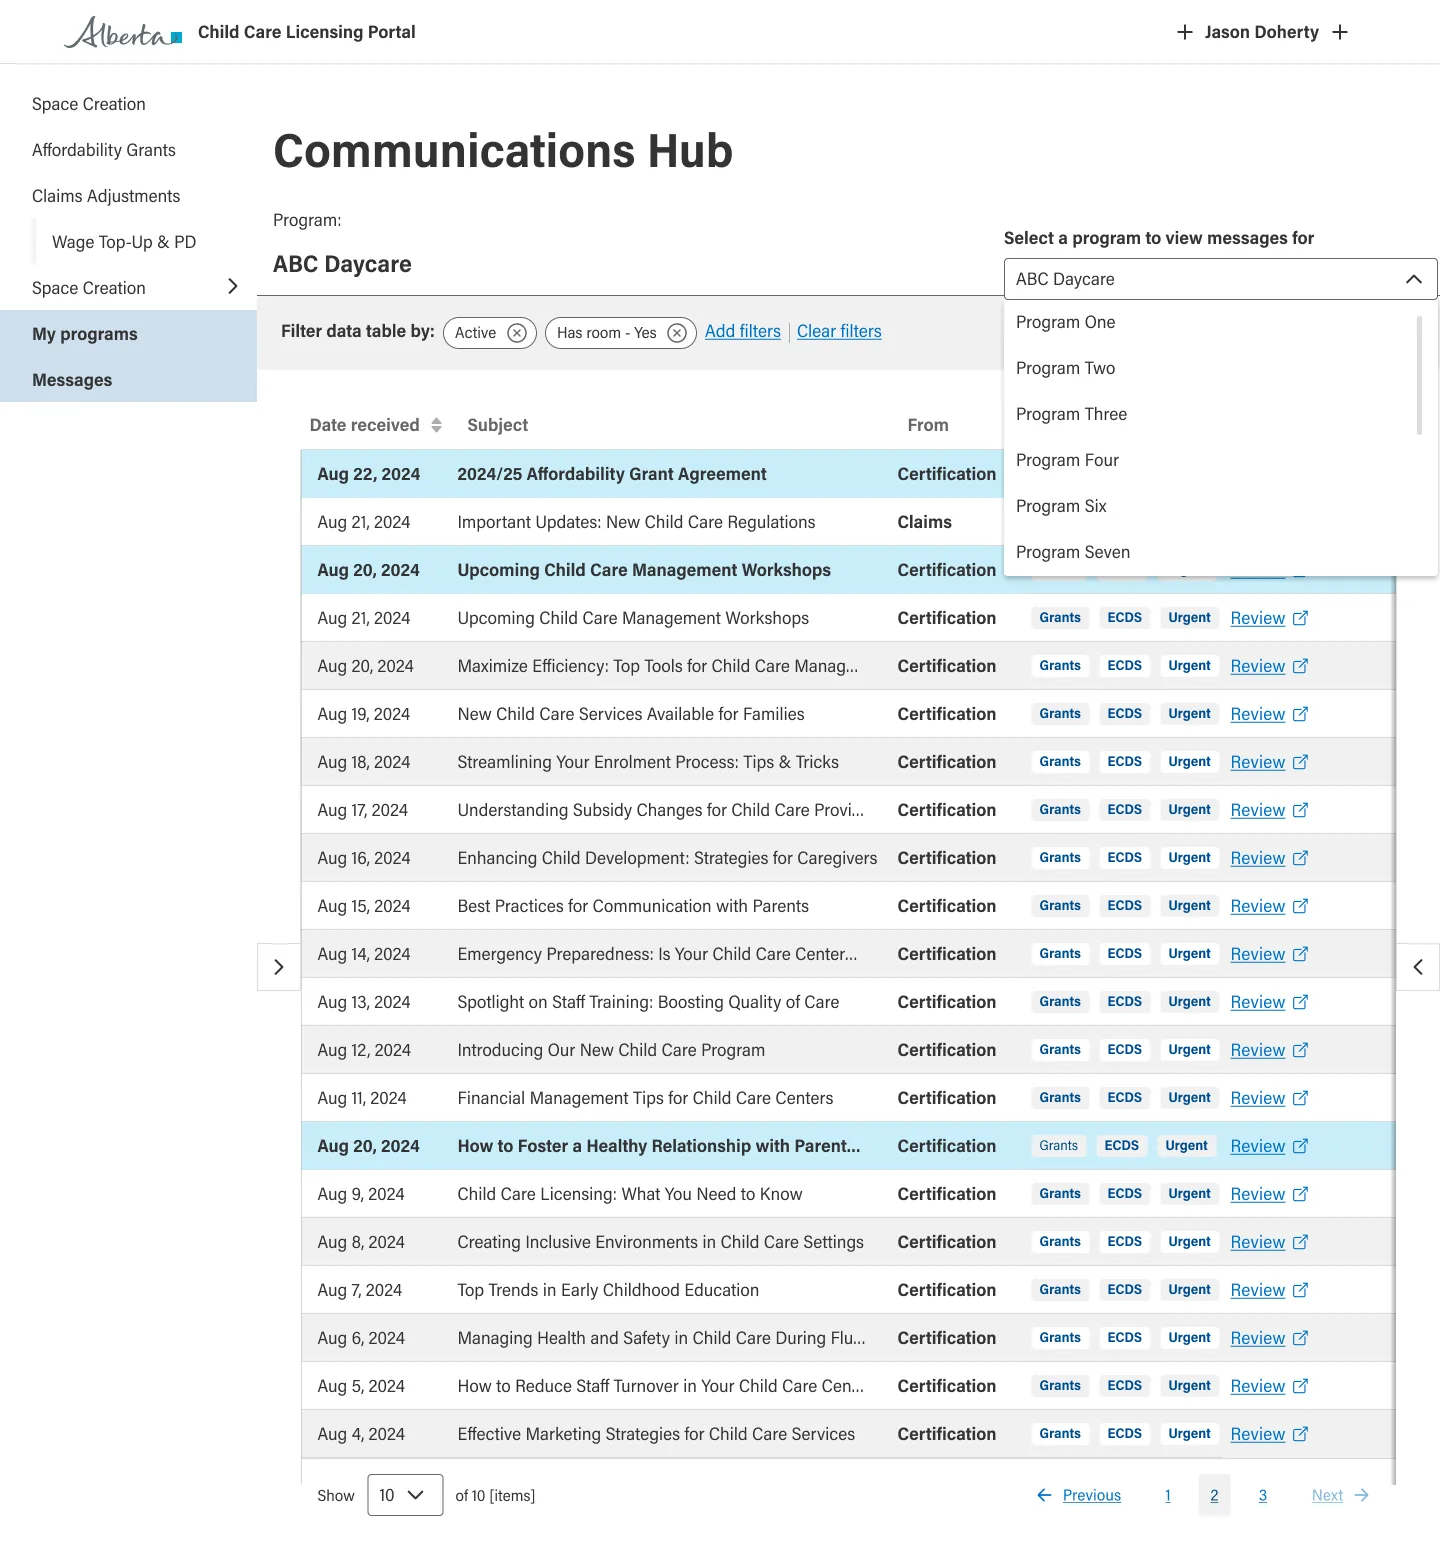Click the Alberta logo in header
This screenshot has width=1440, height=1564.
pyautogui.click(x=123, y=32)
